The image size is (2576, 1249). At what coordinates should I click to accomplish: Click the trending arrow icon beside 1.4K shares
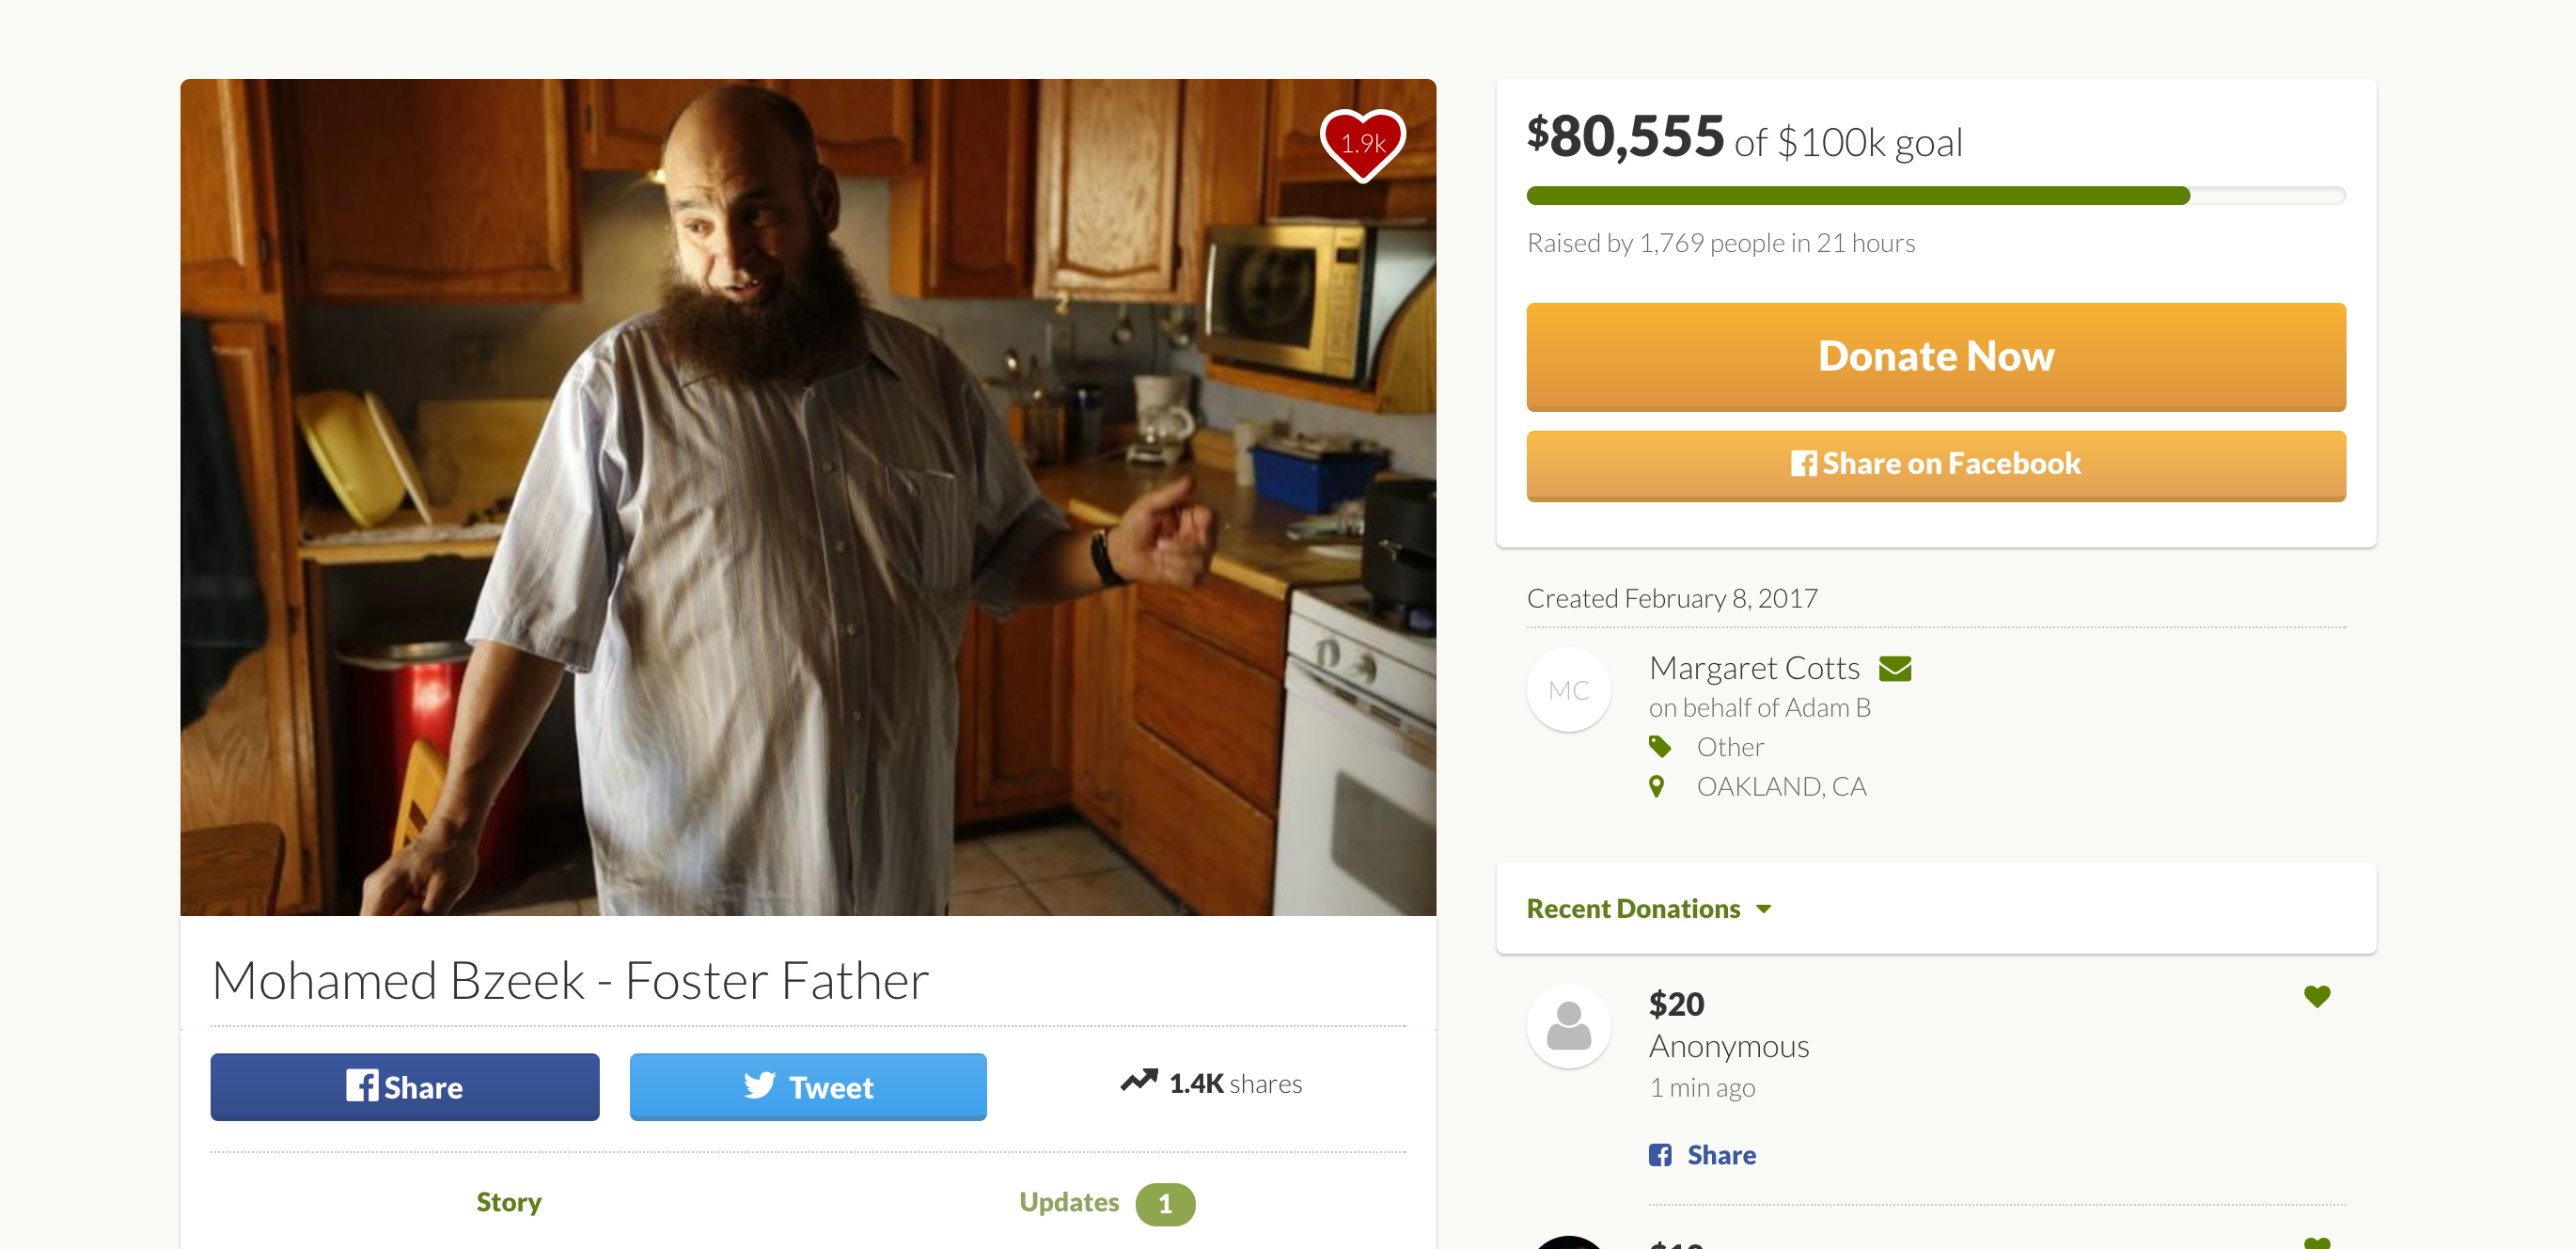(1138, 1081)
